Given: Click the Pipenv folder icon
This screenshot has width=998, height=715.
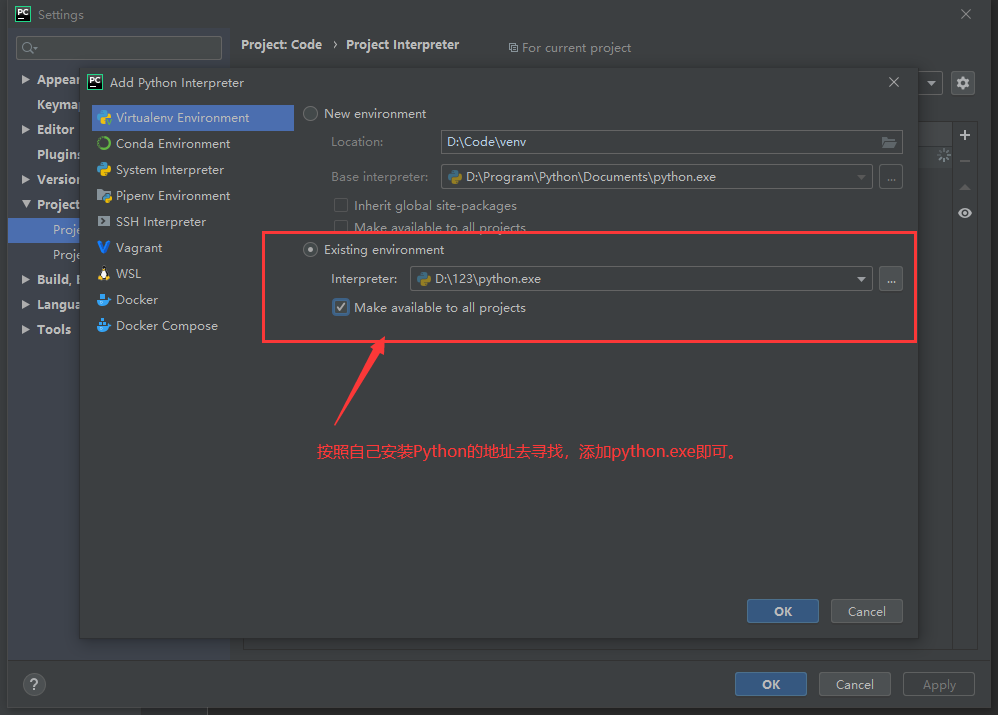Looking at the screenshot, I should click(104, 195).
